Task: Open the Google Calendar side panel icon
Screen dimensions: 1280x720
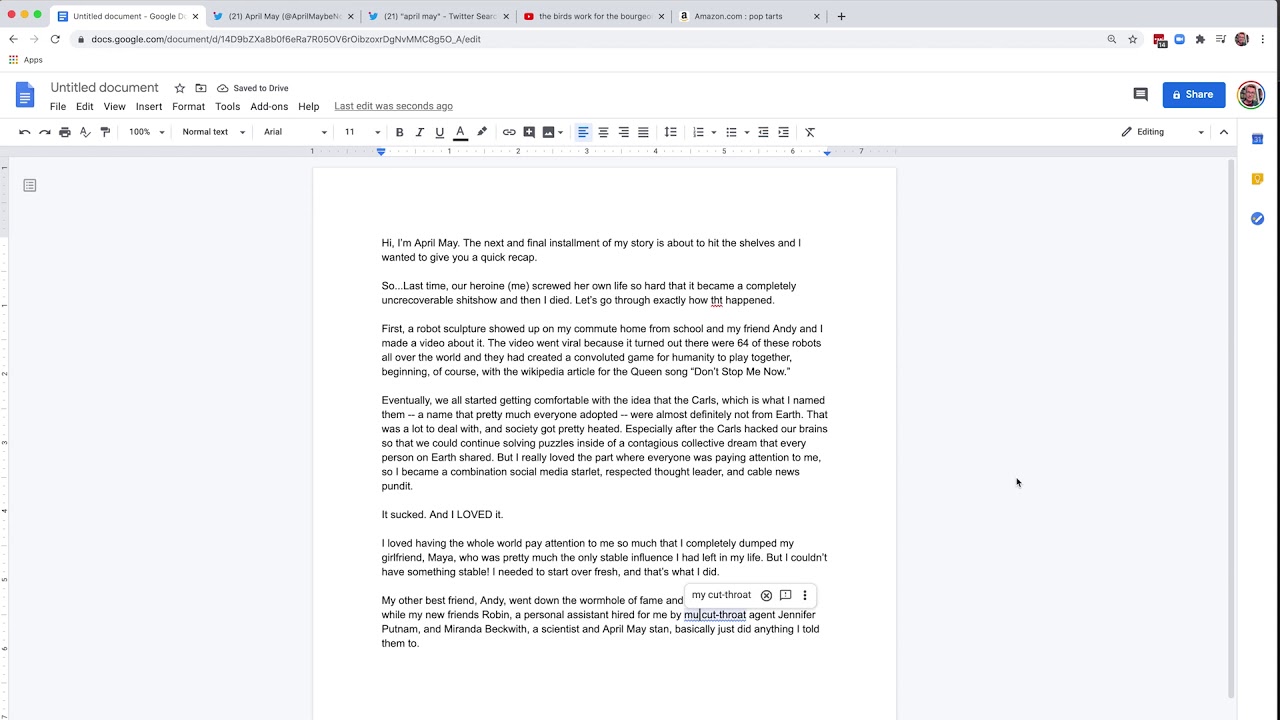Action: 1257,139
